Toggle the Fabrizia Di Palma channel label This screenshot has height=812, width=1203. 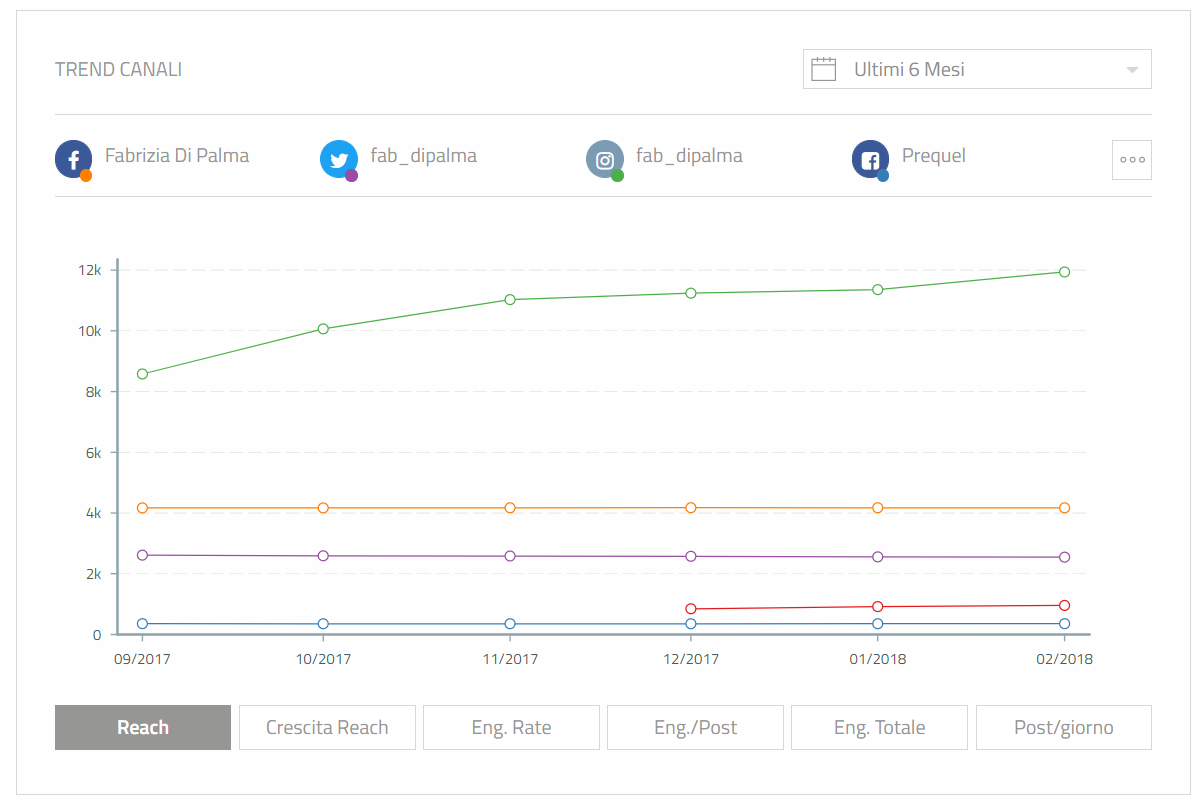click(x=177, y=156)
